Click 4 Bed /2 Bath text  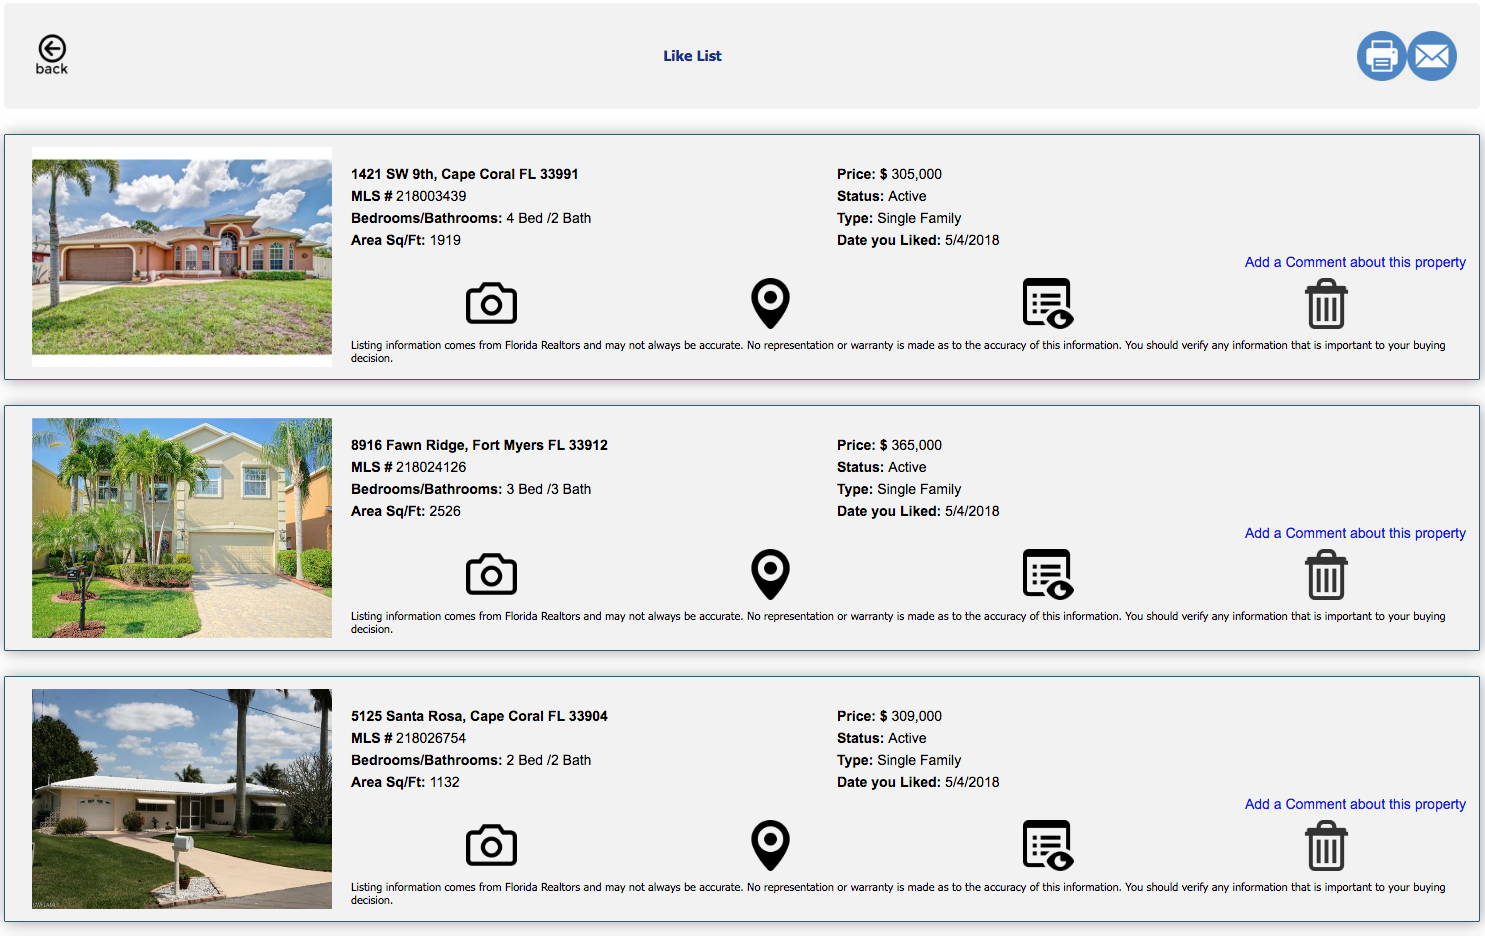pos(549,218)
